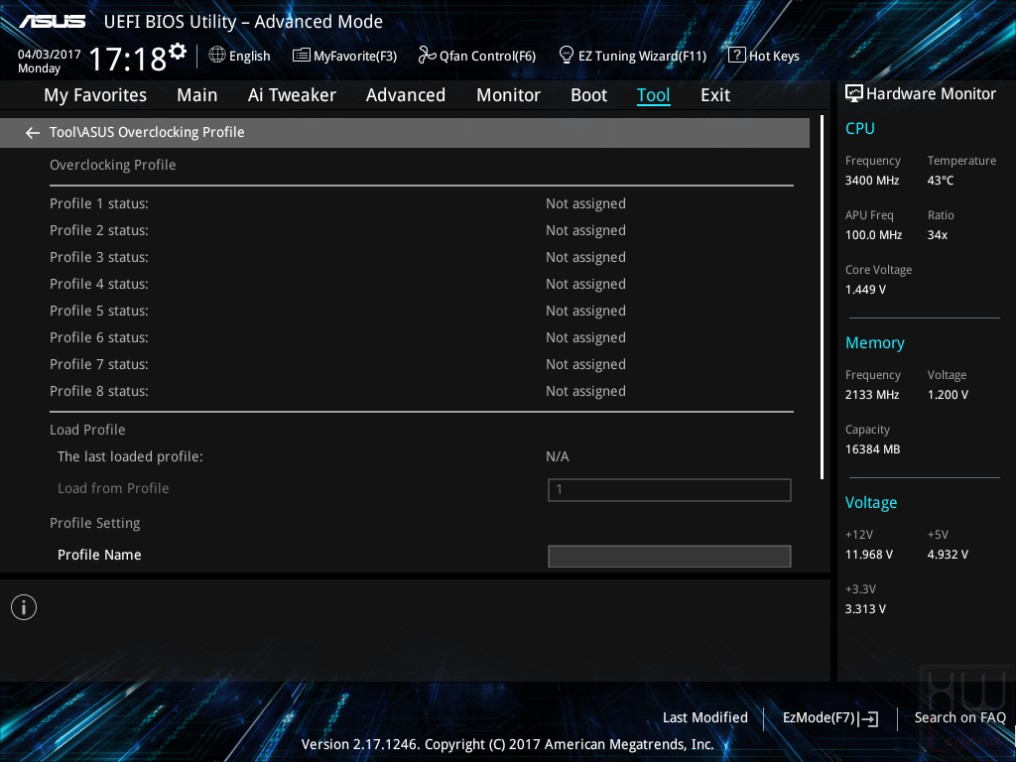Click the globe language icon
The height and width of the screenshot is (762, 1016).
(217, 55)
